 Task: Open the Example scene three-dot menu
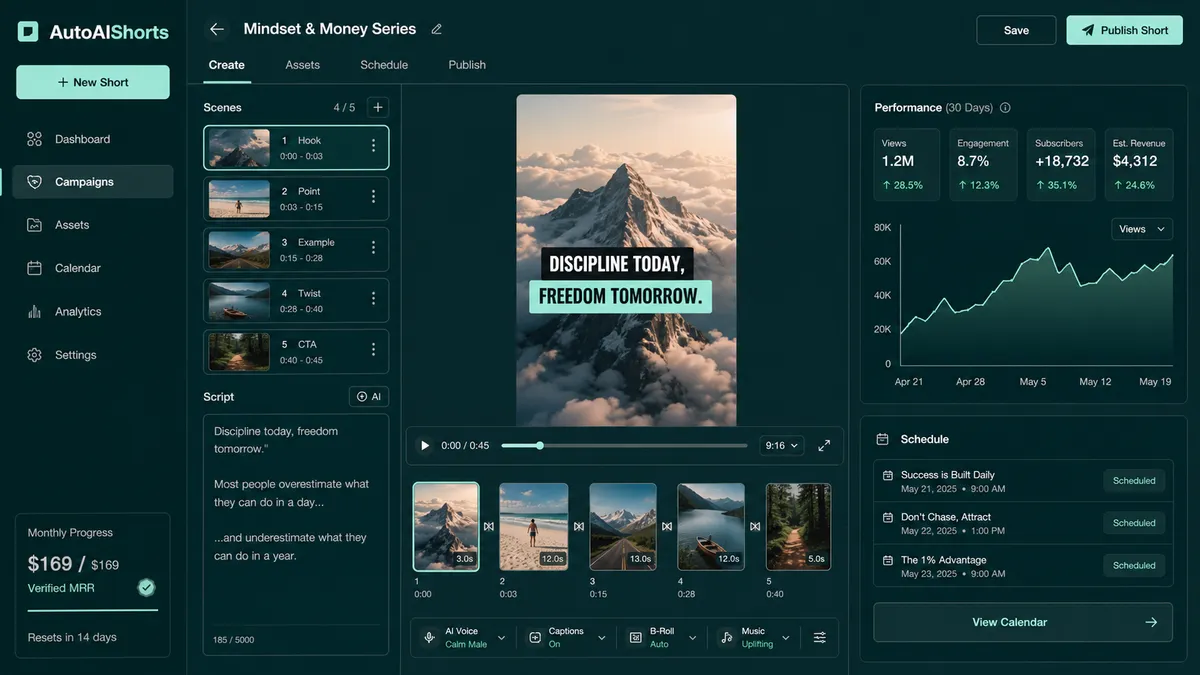click(x=374, y=248)
